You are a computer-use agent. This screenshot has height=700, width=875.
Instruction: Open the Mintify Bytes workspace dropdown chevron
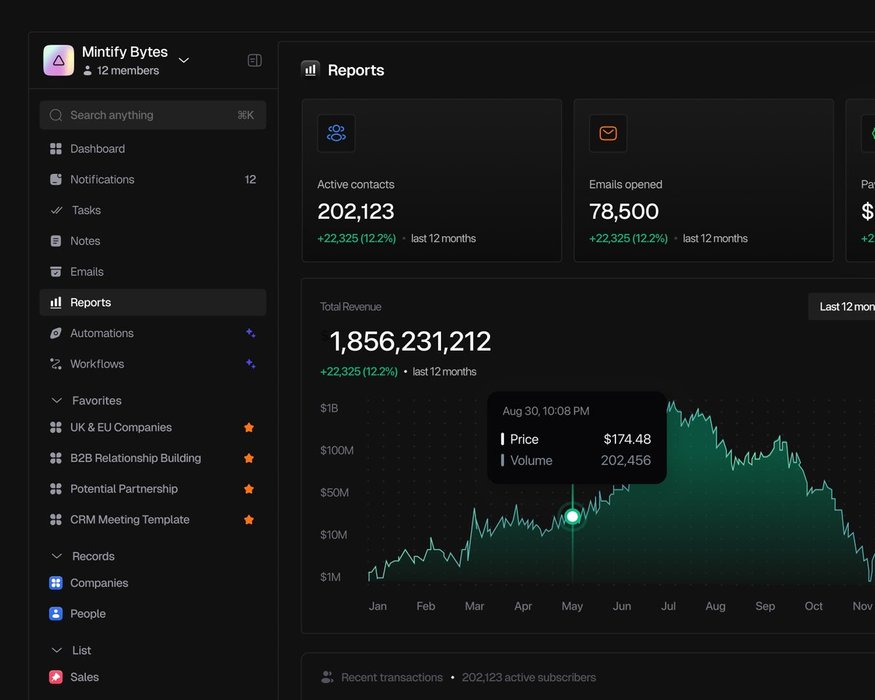point(184,61)
